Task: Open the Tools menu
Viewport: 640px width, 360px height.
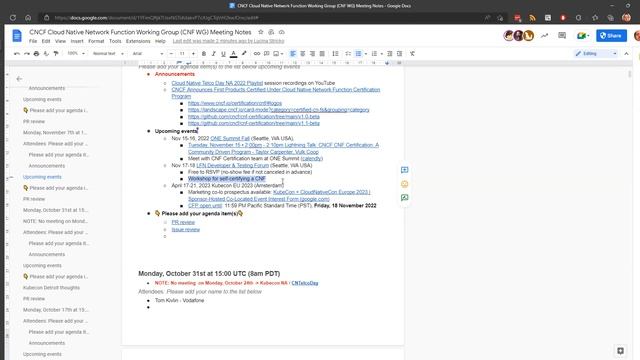Action: [115, 41]
